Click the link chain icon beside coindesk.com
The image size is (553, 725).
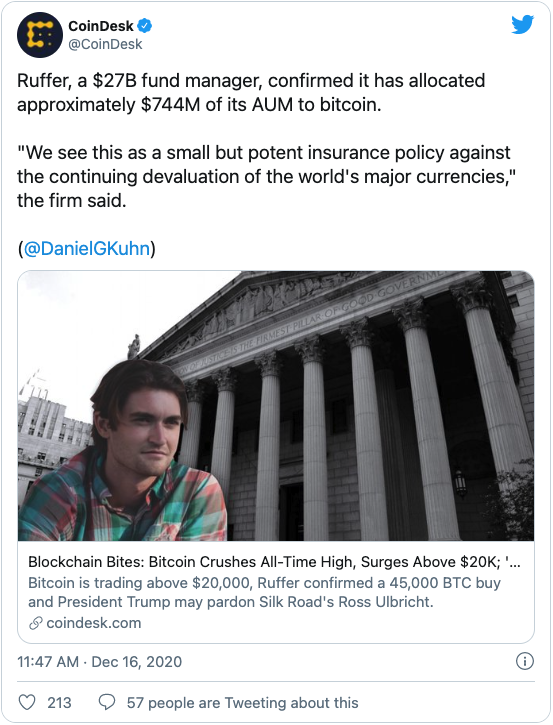[x=36, y=623]
